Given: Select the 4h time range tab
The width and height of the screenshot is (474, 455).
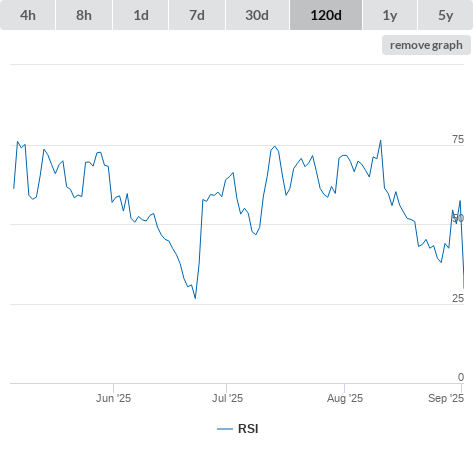Looking at the screenshot, I should point(28,15).
